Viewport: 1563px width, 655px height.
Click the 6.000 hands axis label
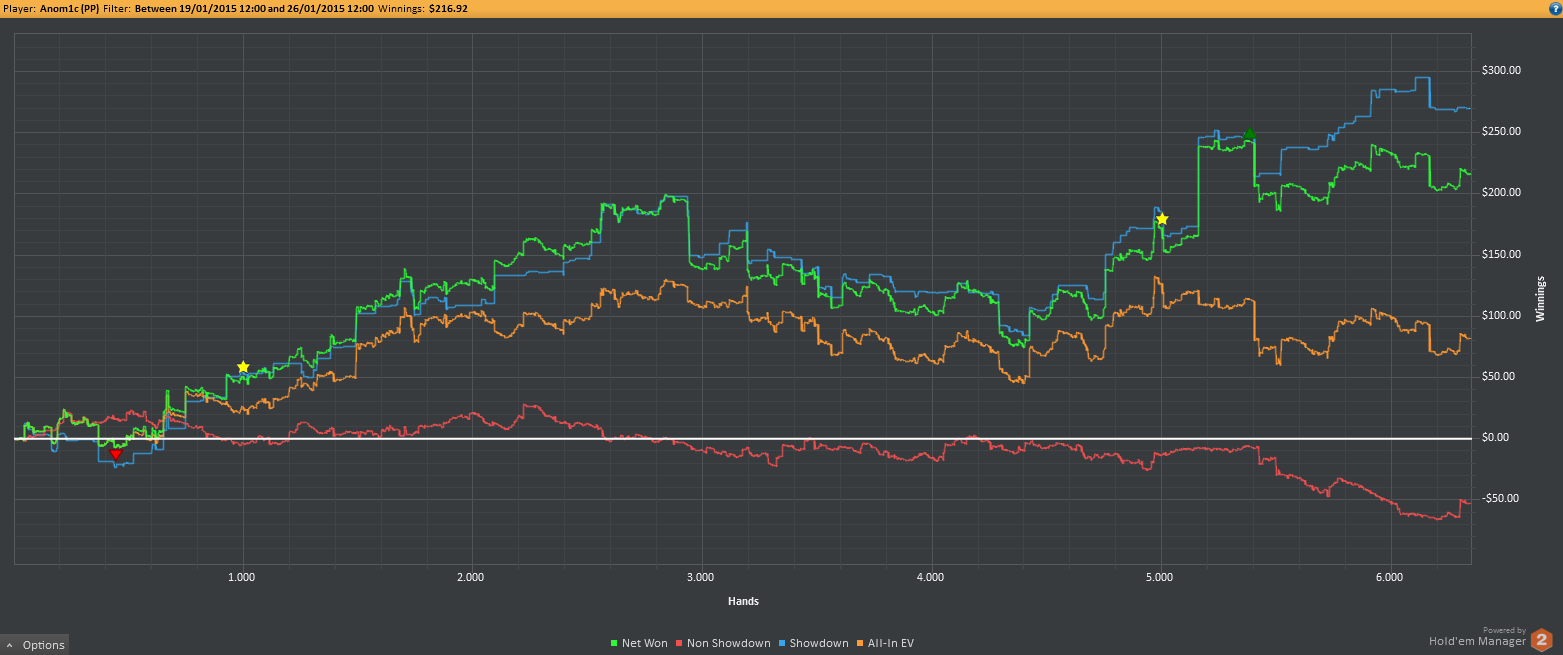(1389, 578)
